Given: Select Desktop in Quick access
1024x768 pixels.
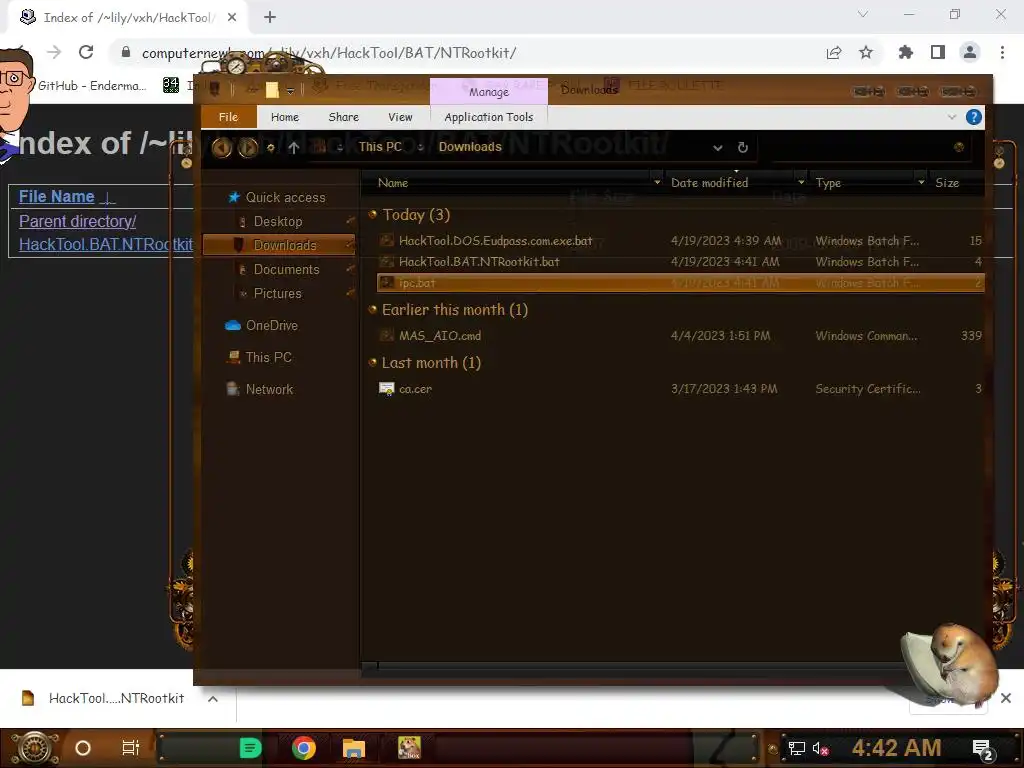Looking at the screenshot, I should [x=278, y=221].
